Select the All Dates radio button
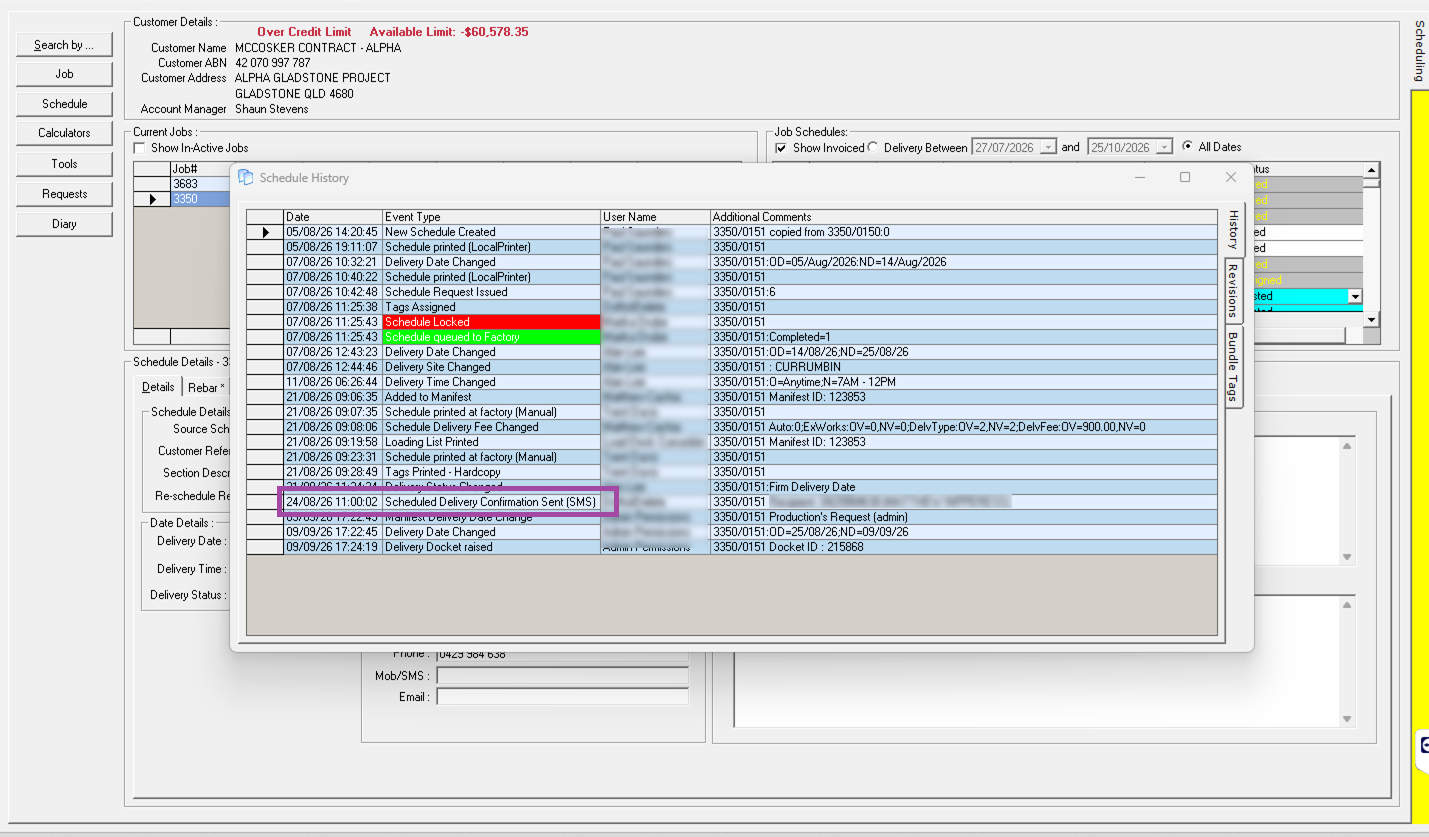The height and width of the screenshot is (837, 1429). 1188,147
